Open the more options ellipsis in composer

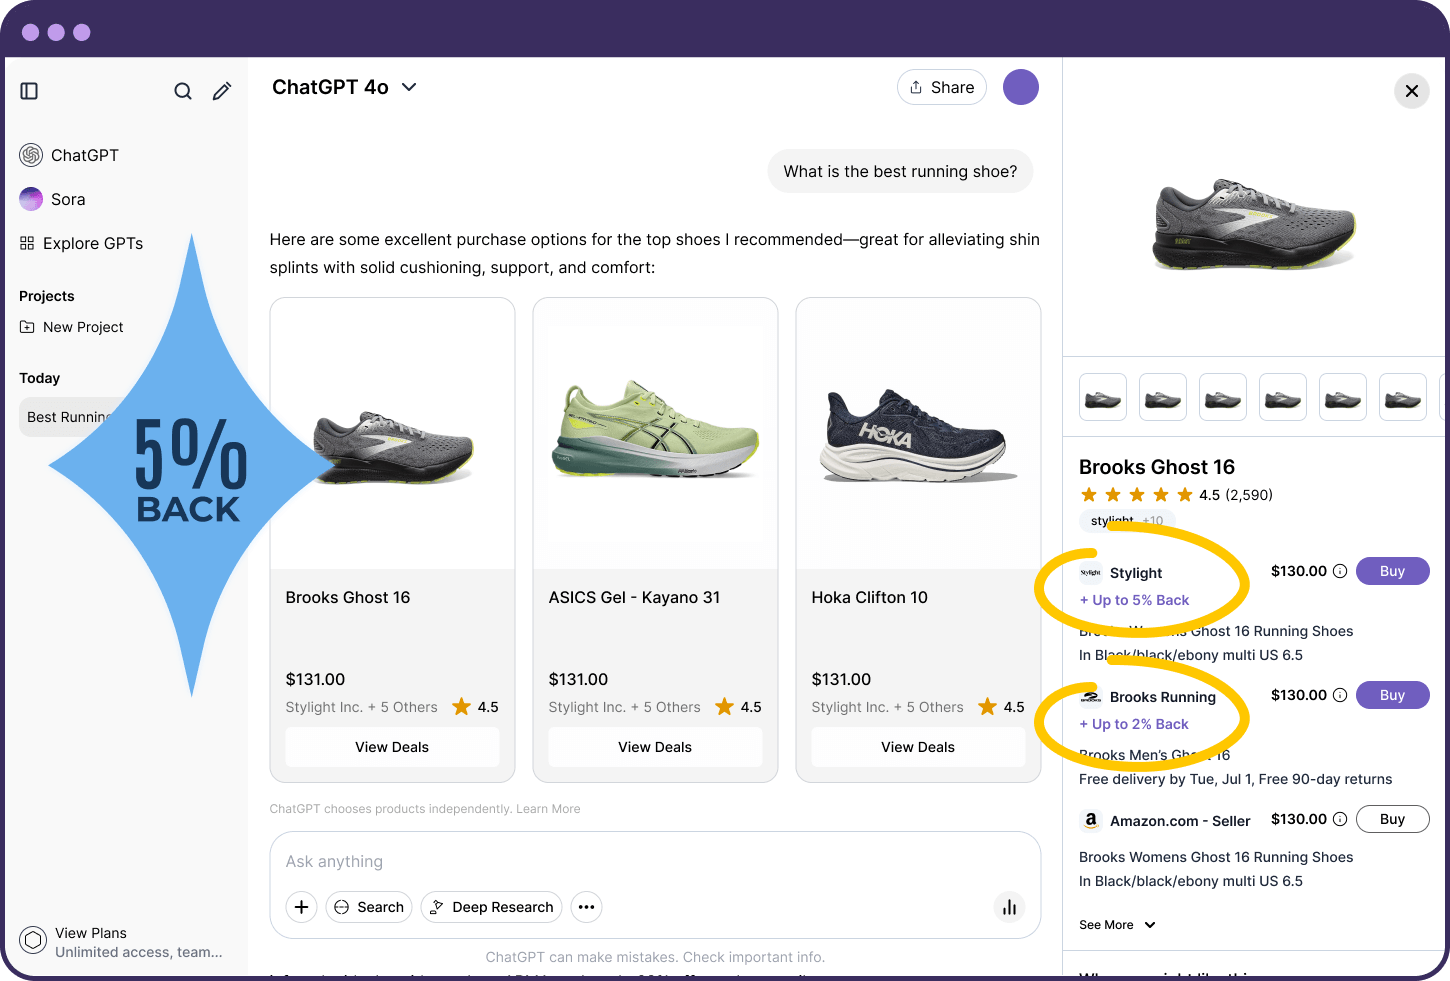click(587, 907)
